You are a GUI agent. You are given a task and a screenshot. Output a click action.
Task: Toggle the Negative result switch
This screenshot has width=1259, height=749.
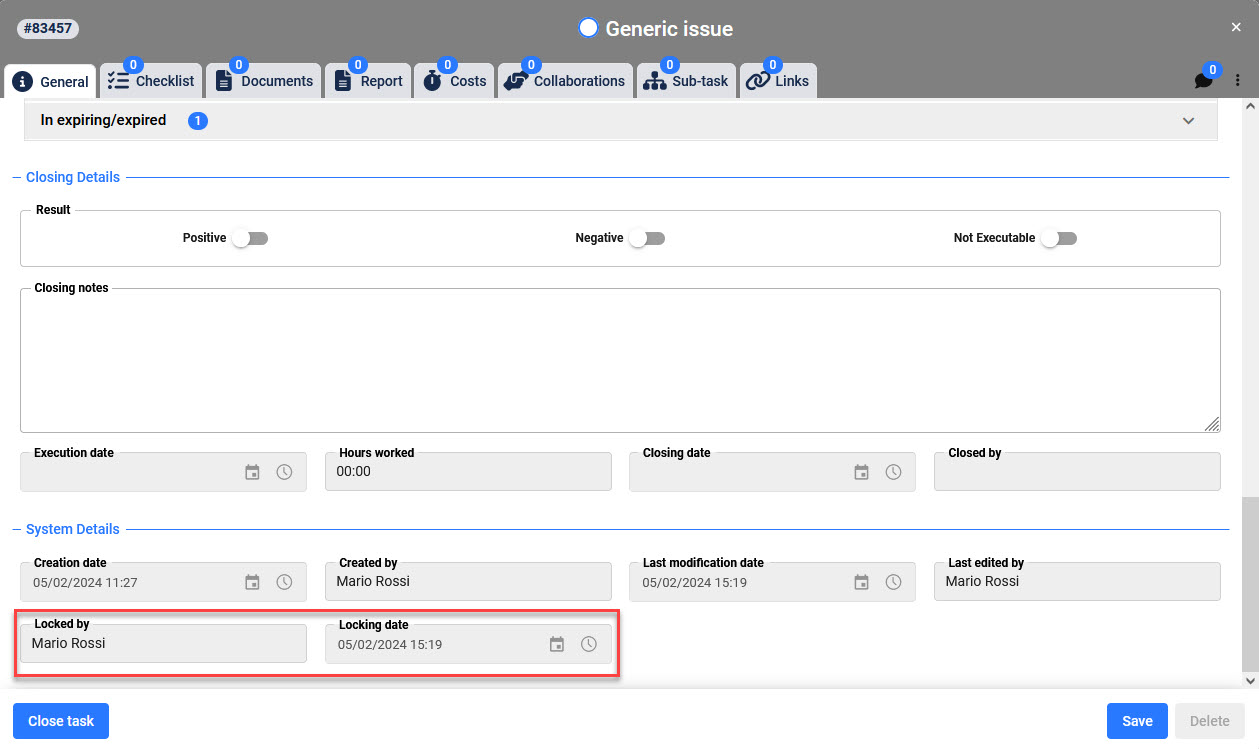(646, 239)
